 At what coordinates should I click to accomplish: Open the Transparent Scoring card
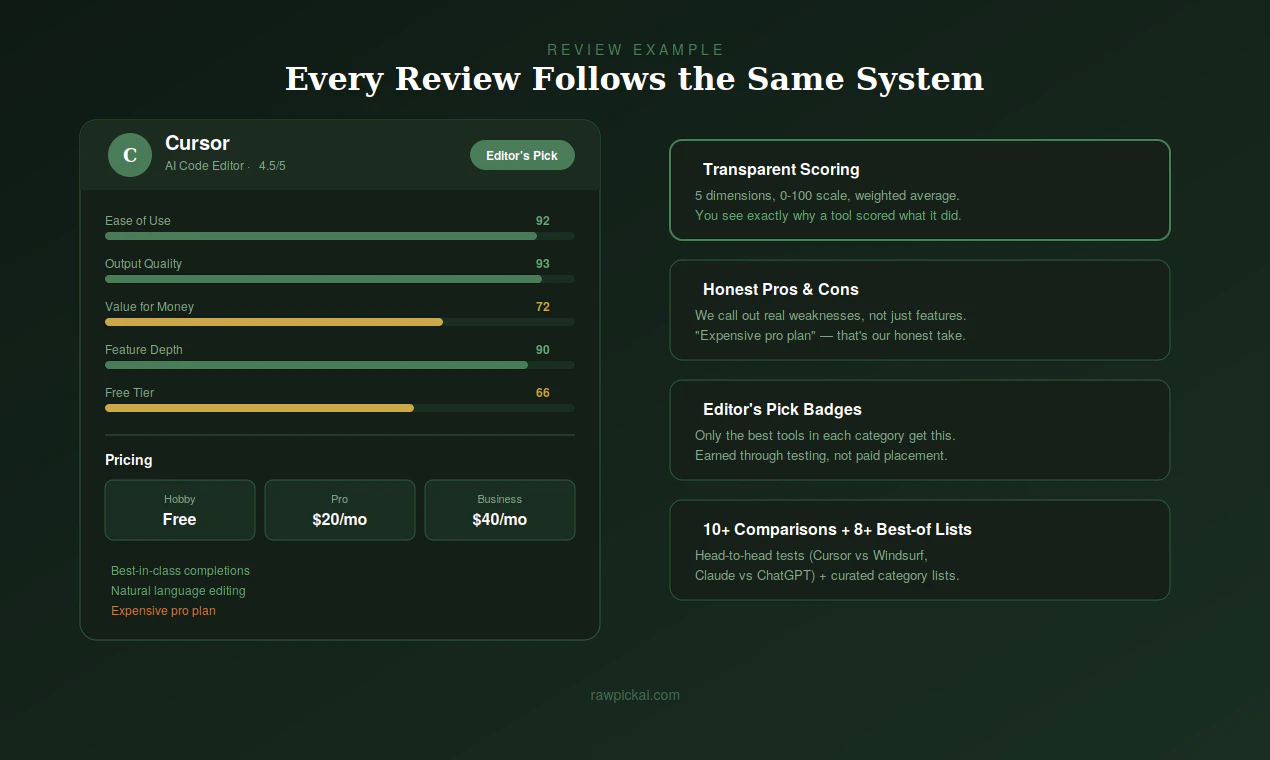click(920, 190)
